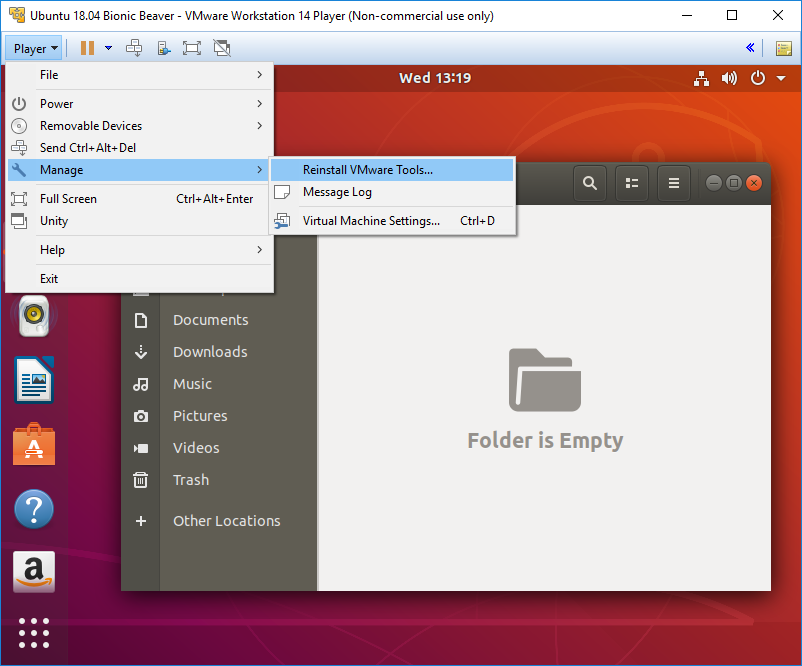
Task: Open the Help icon in the dock
Action: (34, 509)
